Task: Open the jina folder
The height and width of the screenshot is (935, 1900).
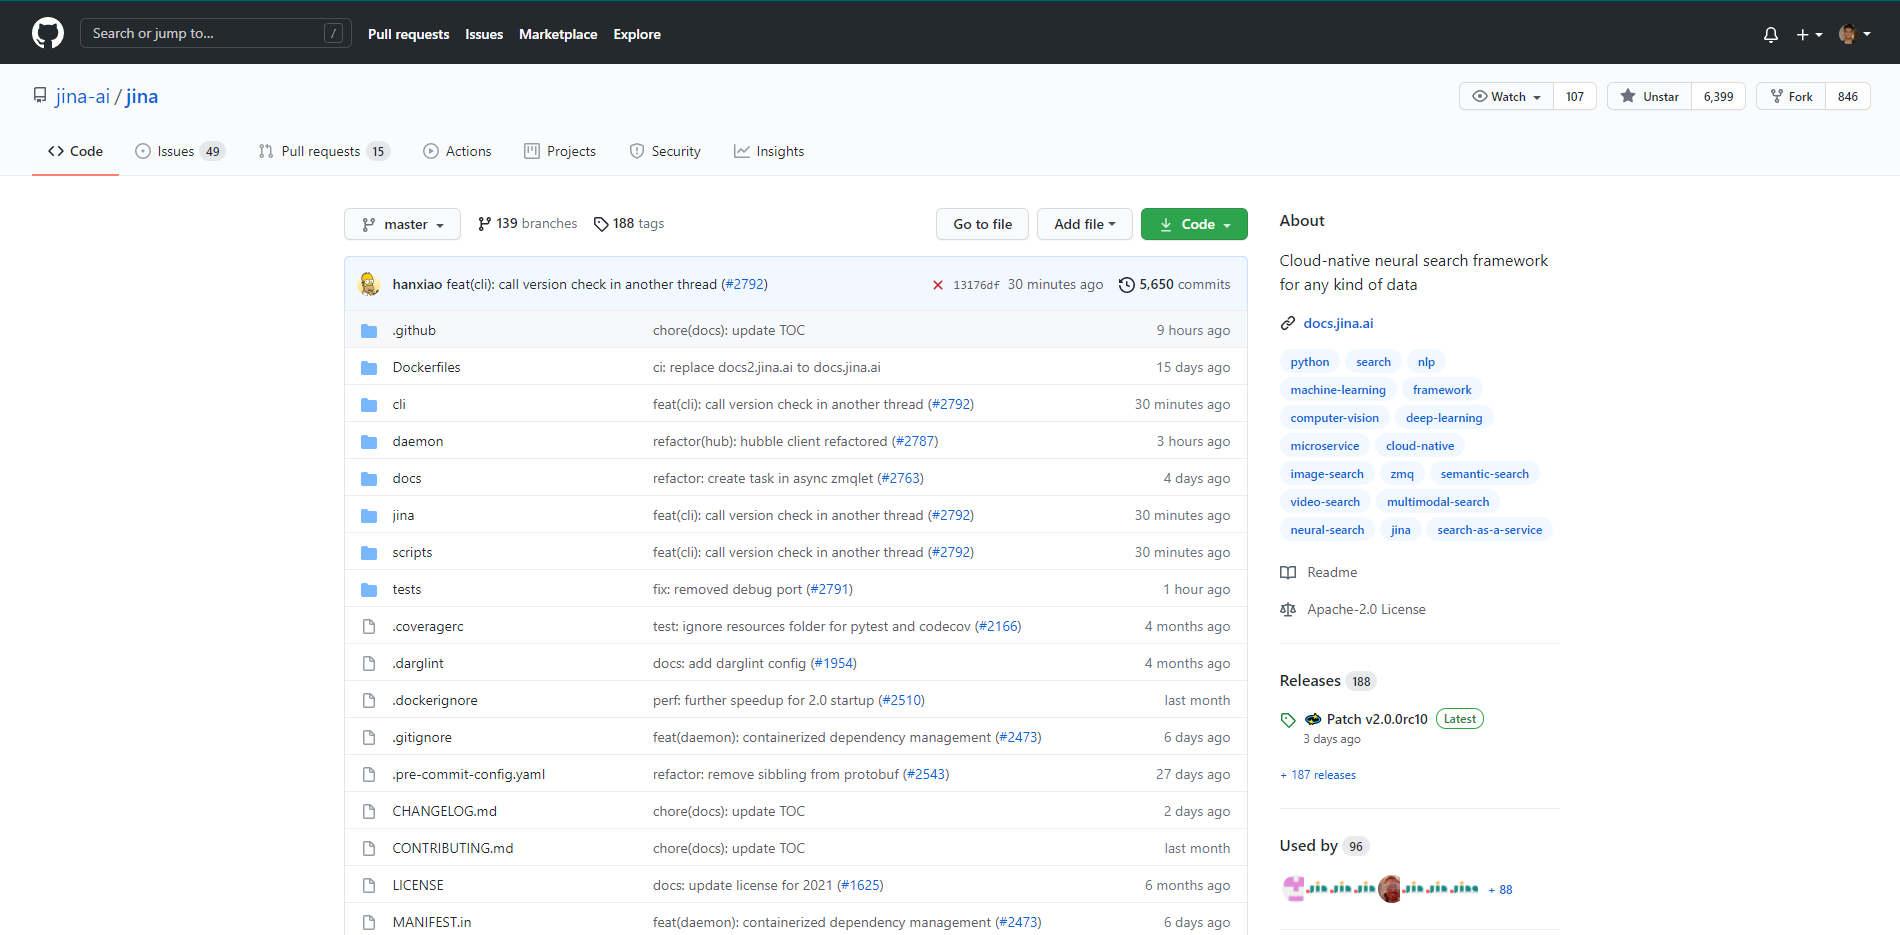Action: pyautogui.click(x=403, y=515)
